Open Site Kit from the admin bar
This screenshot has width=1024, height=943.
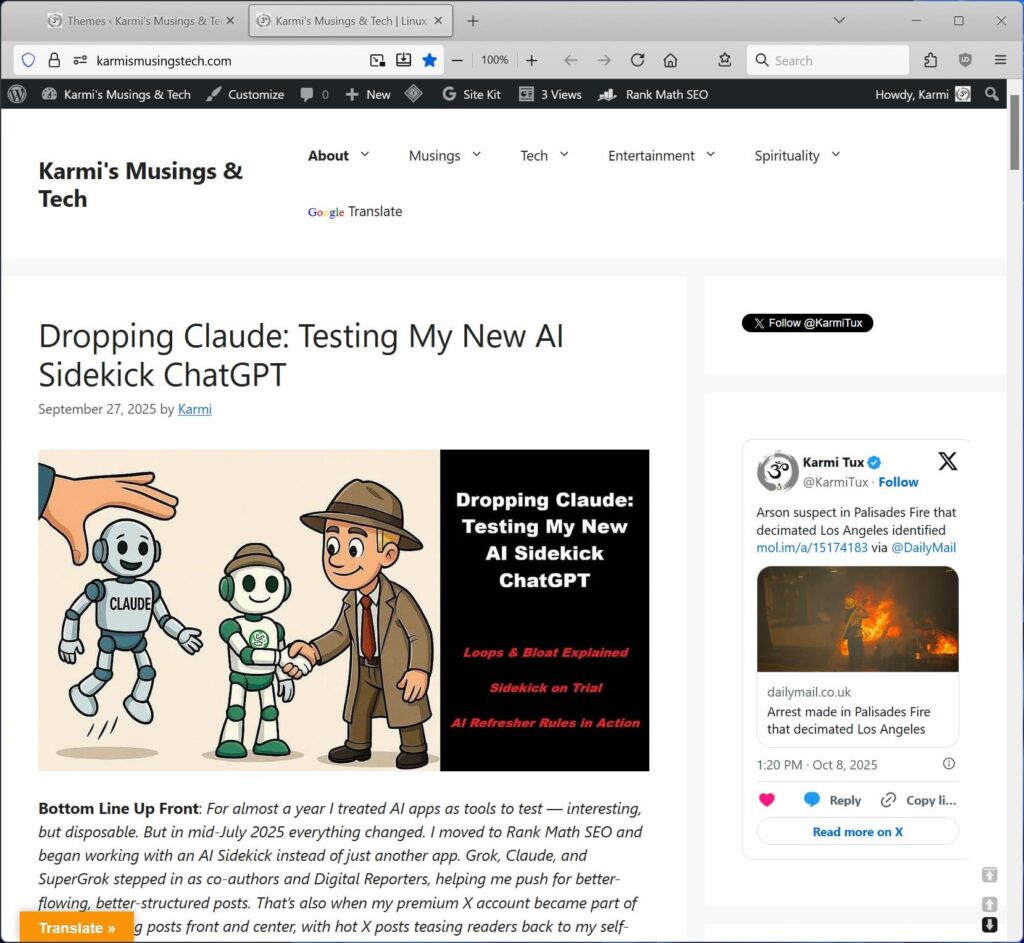coord(471,94)
